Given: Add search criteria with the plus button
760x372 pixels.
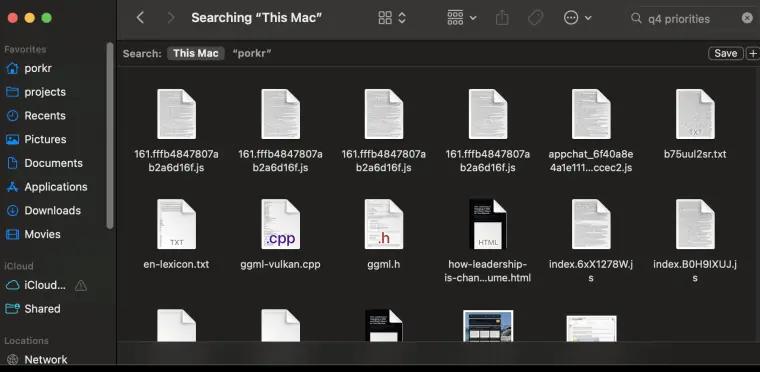Looking at the screenshot, I should [x=753, y=53].
